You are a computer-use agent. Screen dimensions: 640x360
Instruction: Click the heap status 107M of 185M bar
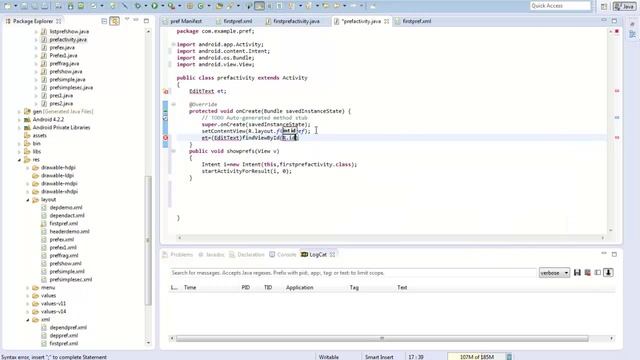pyautogui.click(x=476, y=357)
